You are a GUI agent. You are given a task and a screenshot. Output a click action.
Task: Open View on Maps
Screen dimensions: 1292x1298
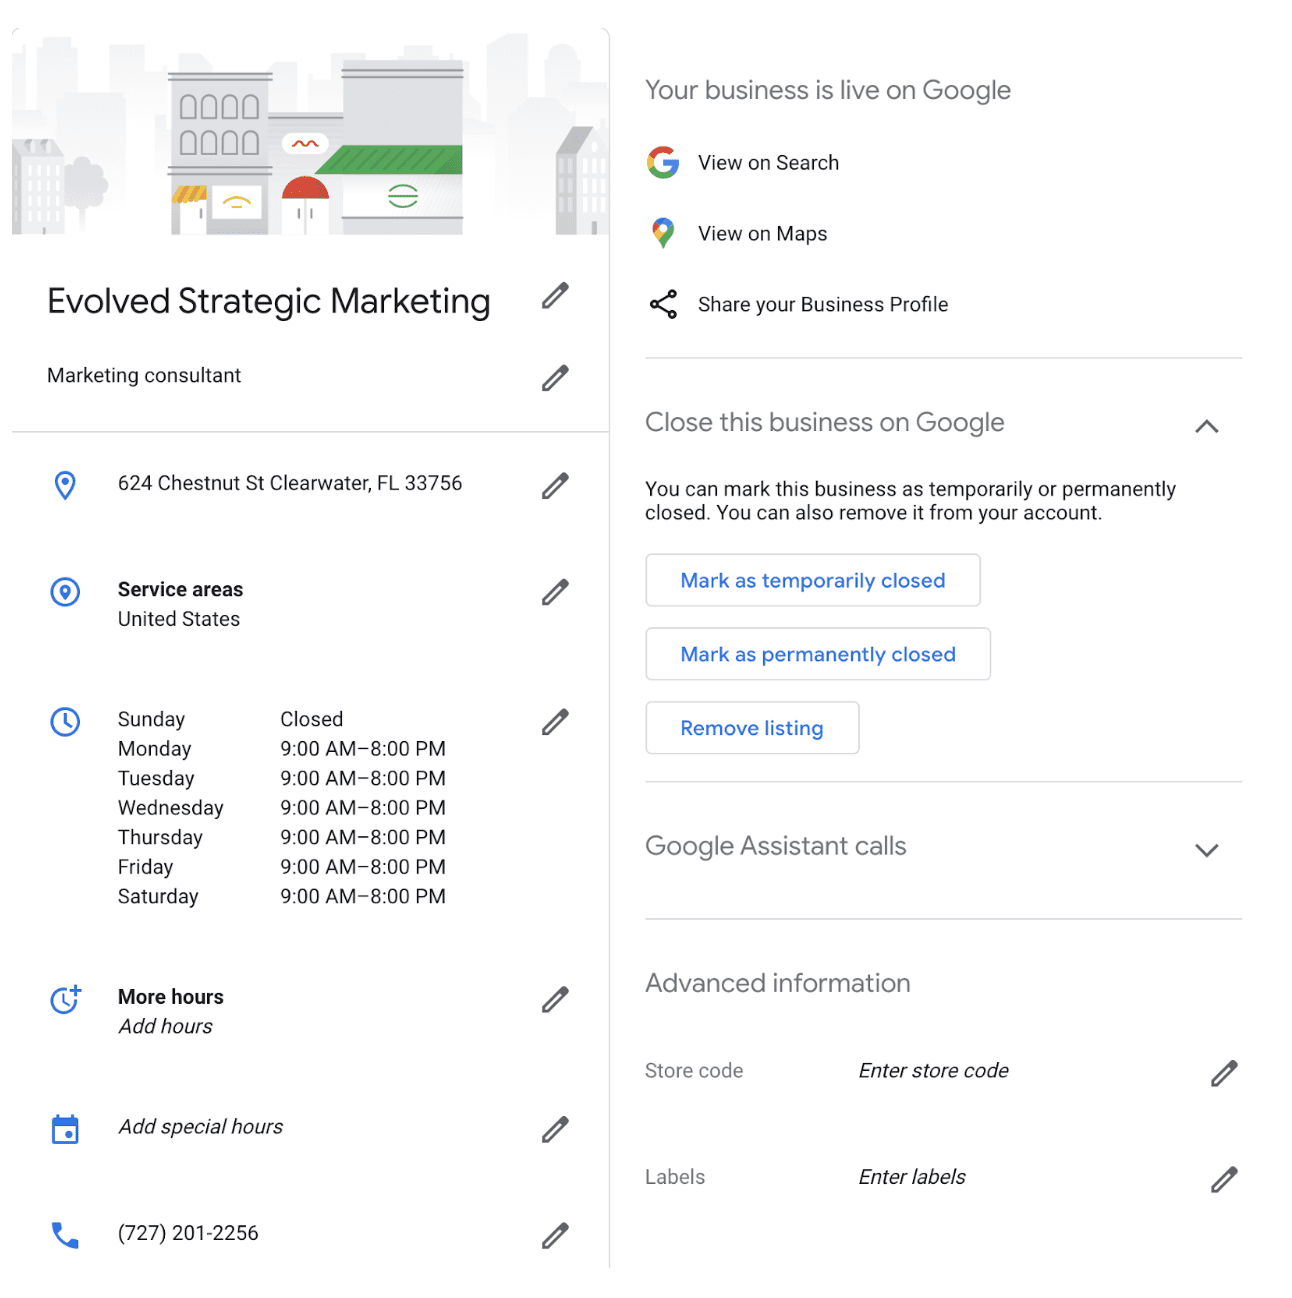(762, 233)
